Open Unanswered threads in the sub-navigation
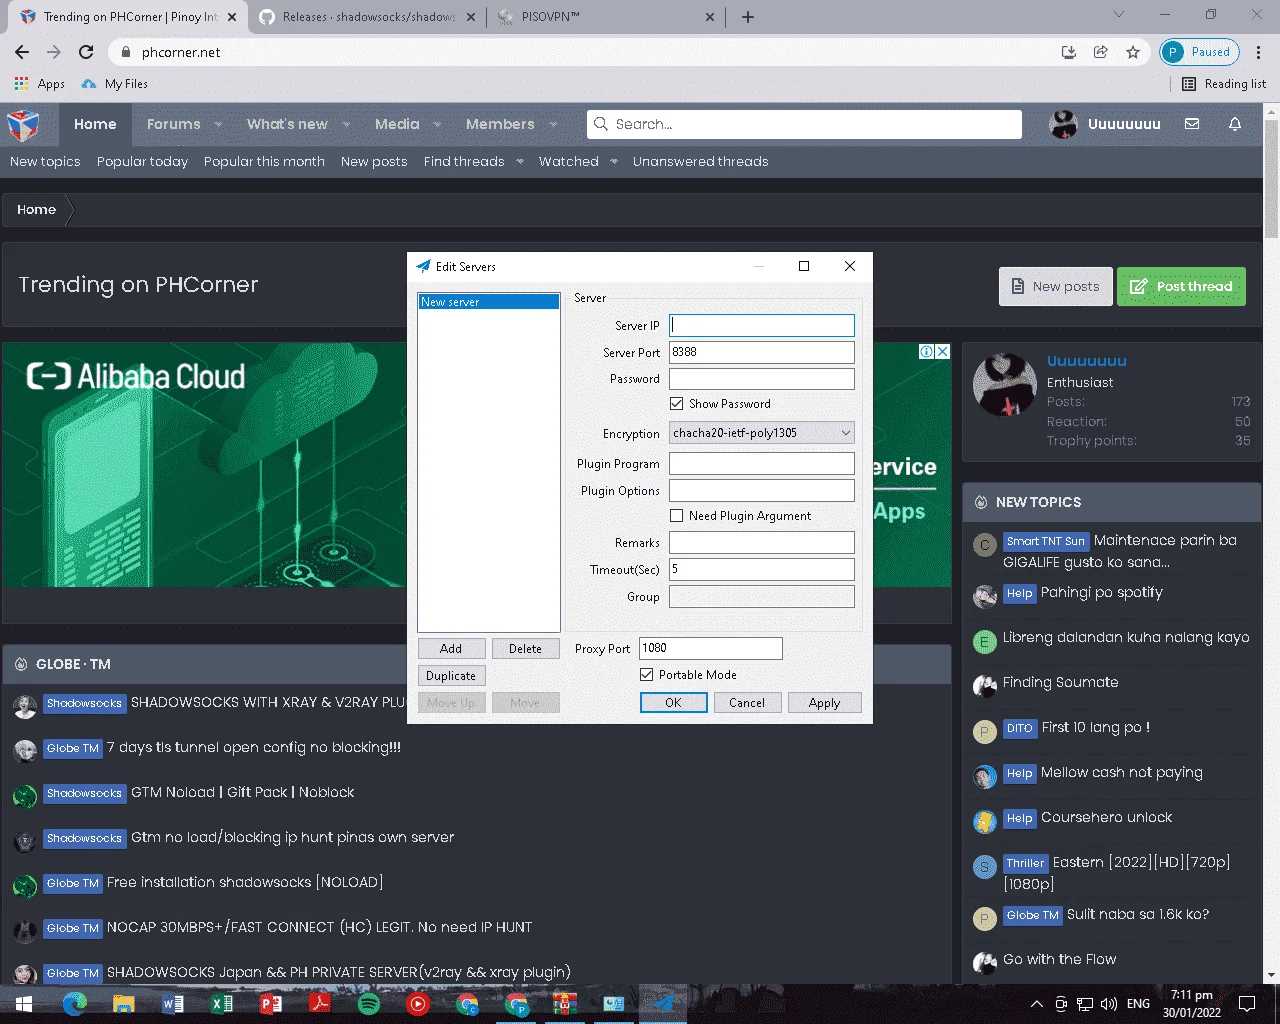Image resolution: width=1280 pixels, height=1024 pixels. click(x=701, y=162)
